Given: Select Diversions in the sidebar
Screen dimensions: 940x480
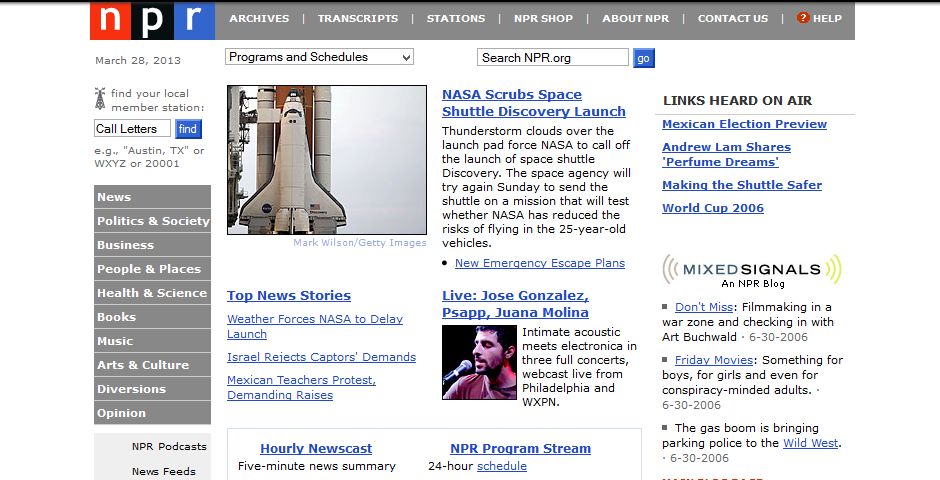Looking at the screenshot, I should point(152,388).
